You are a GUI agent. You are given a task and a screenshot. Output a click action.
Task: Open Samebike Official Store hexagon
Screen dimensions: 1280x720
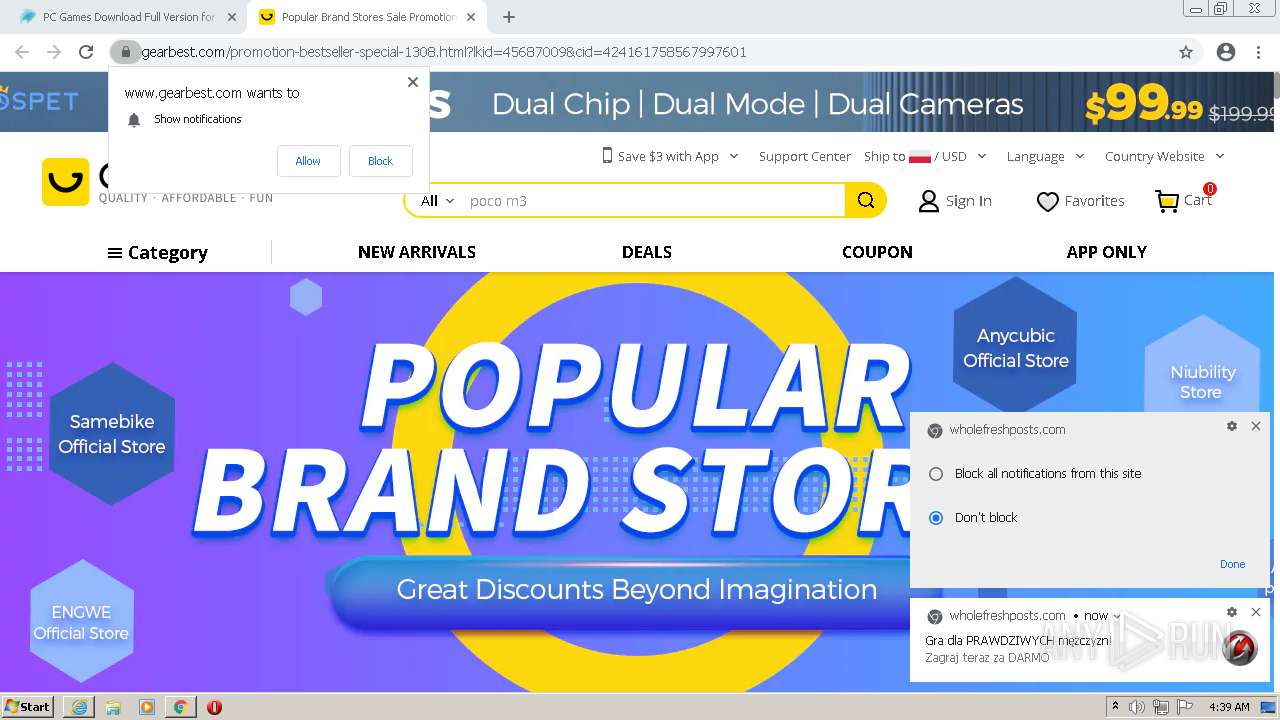112,434
